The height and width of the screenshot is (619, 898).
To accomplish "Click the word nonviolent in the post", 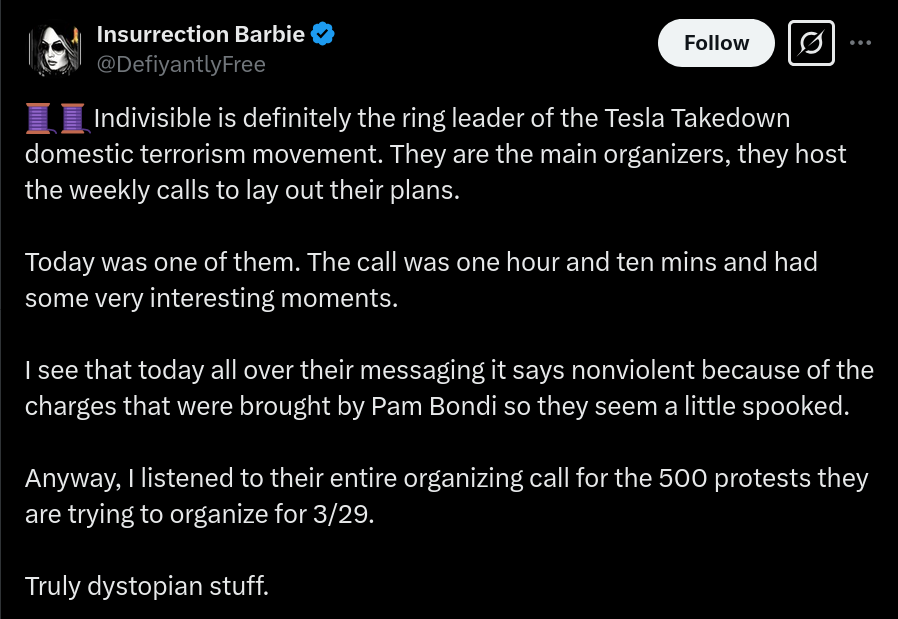I will coord(633,370).
